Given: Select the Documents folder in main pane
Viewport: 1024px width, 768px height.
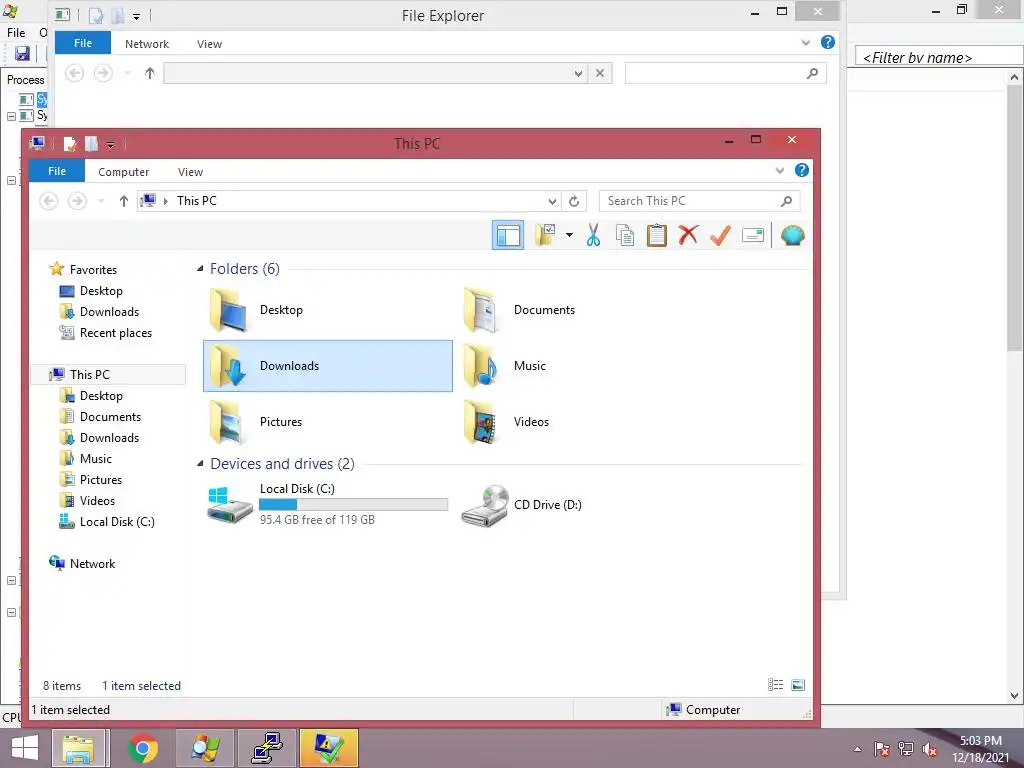Looking at the screenshot, I should (581, 310).
